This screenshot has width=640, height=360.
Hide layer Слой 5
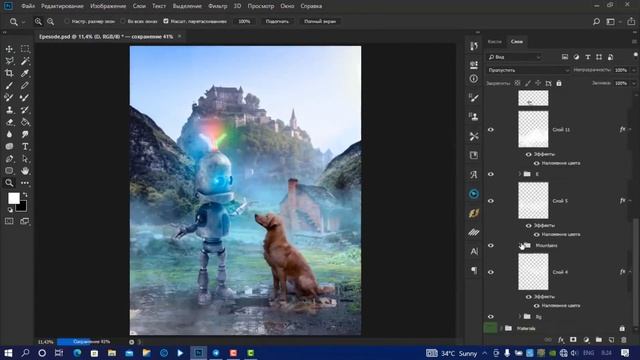tap(491, 201)
